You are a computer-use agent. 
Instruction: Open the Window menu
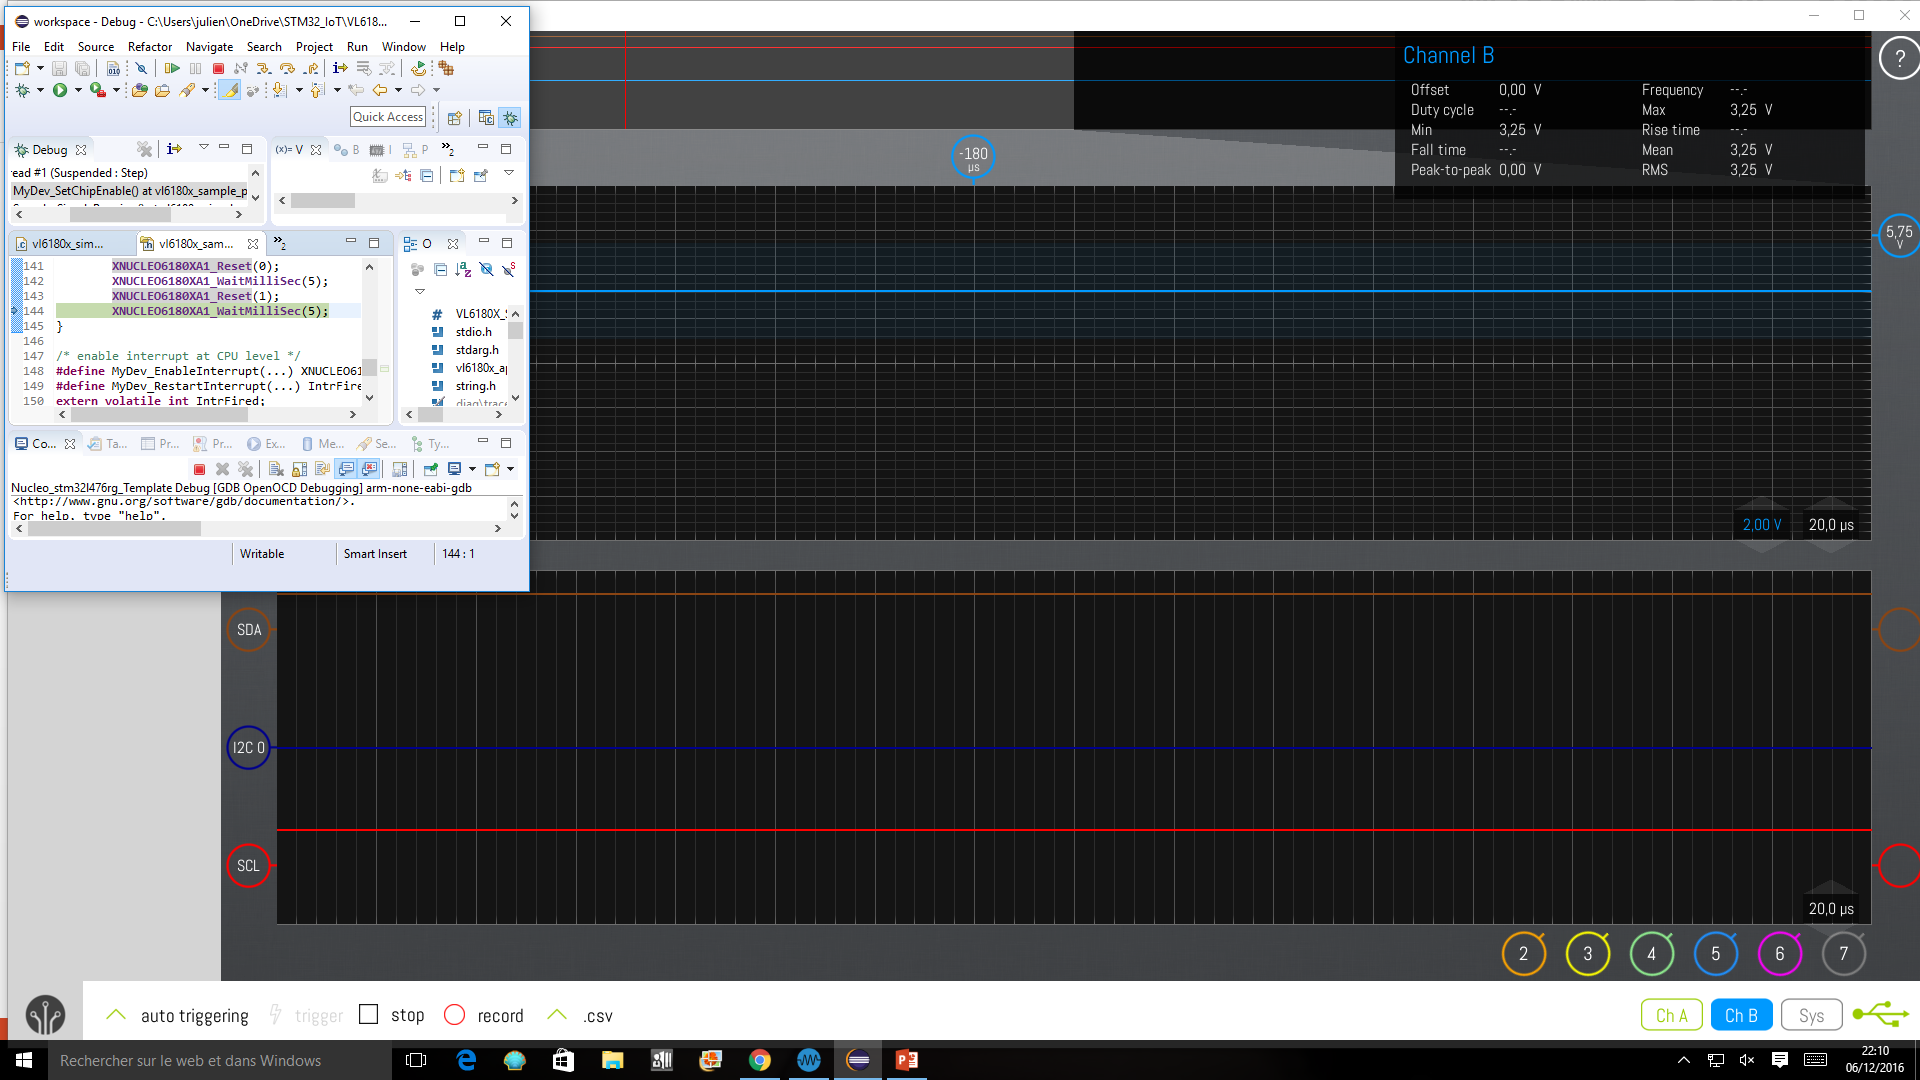point(403,47)
